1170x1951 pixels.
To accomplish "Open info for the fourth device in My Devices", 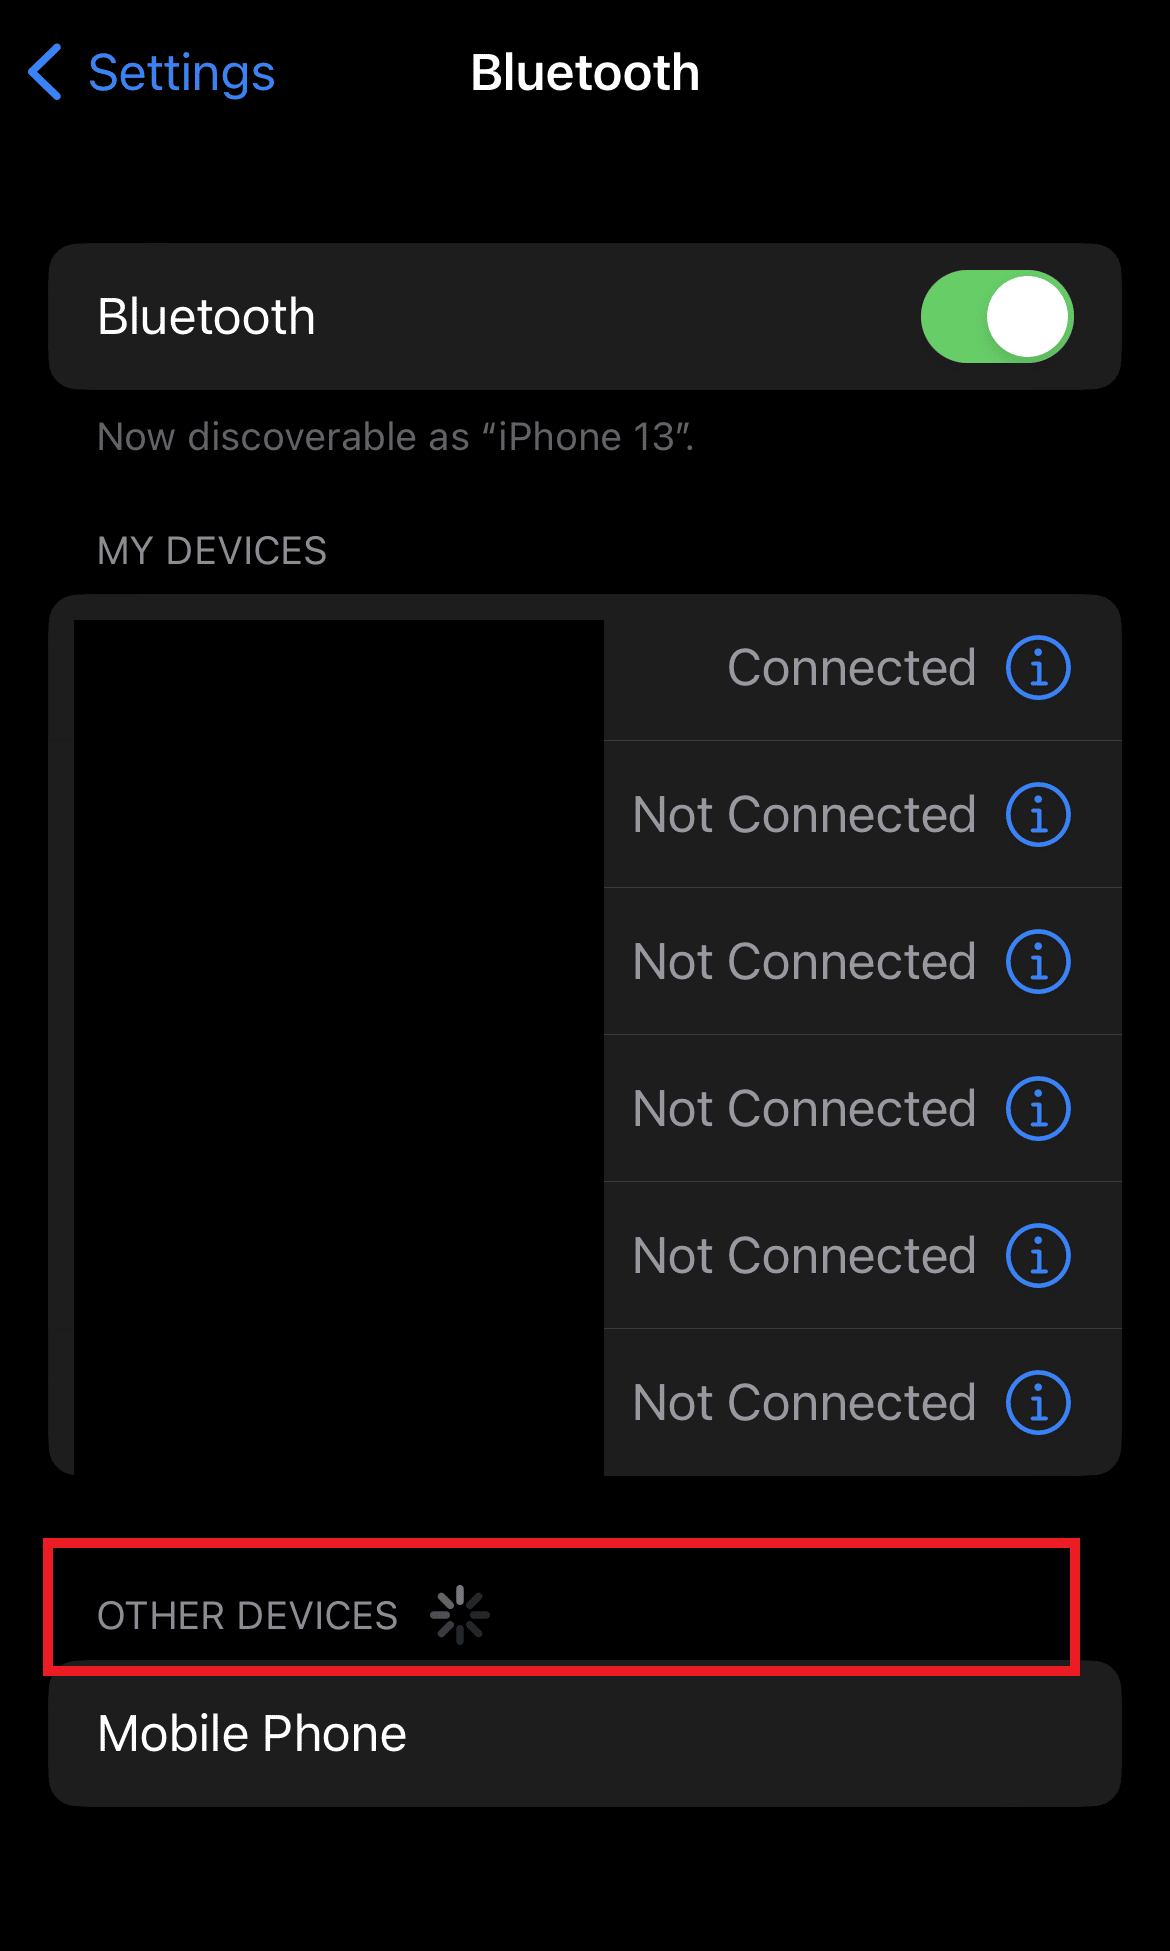I will click(x=1038, y=1109).
